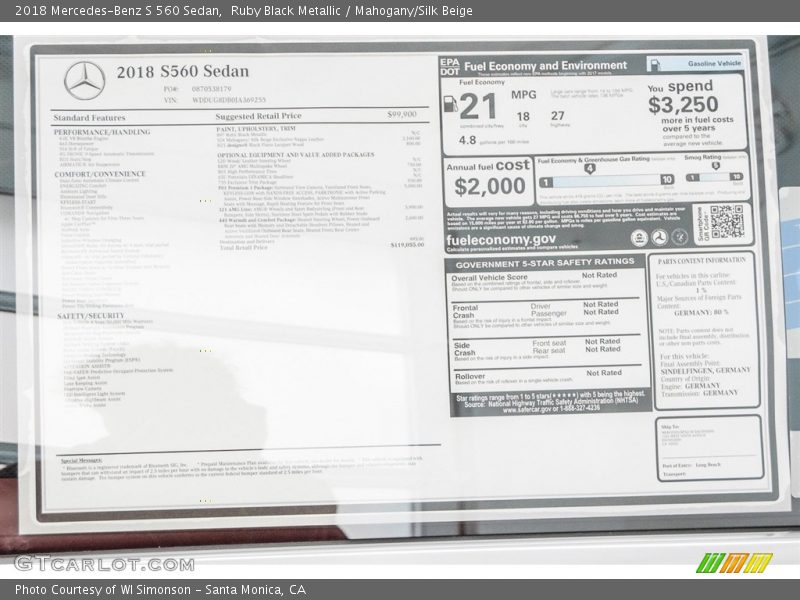This screenshot has height=600, width=800.
Task: Click the Smog Rating 1-to-10 scale bar
Action: [x=715, y=178]
